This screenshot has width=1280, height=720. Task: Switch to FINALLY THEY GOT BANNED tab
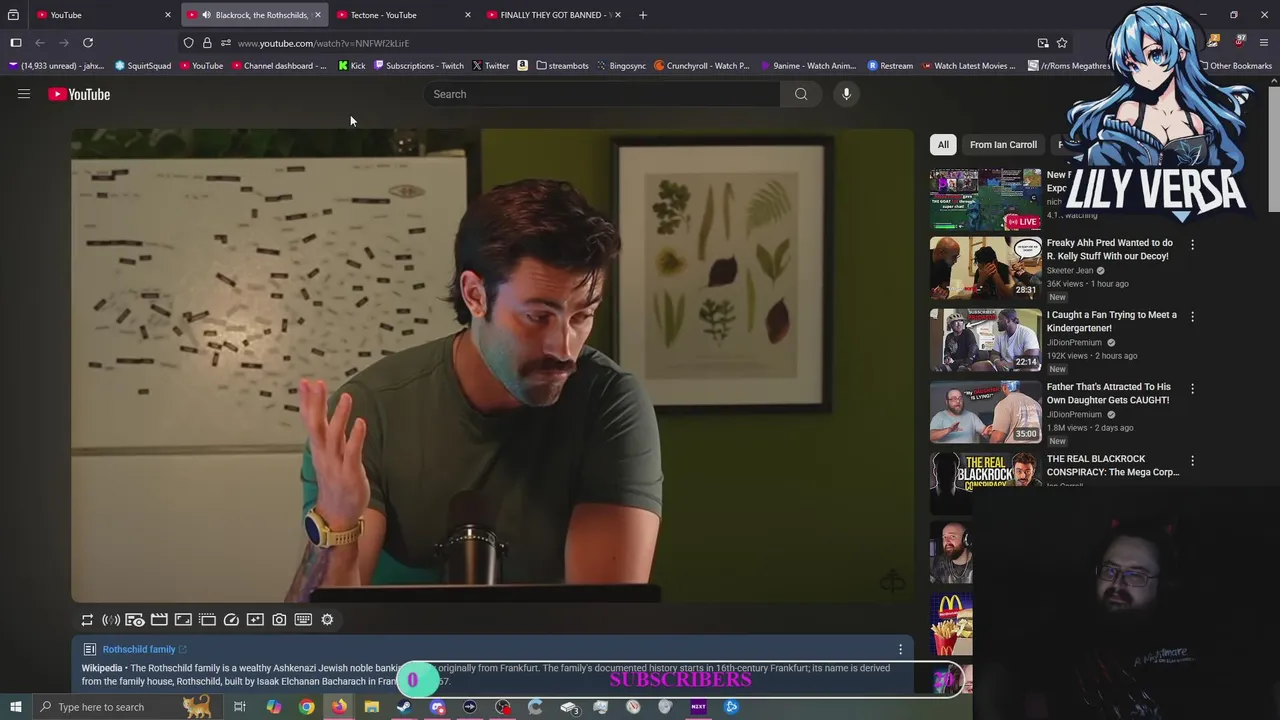pos(554,15)
